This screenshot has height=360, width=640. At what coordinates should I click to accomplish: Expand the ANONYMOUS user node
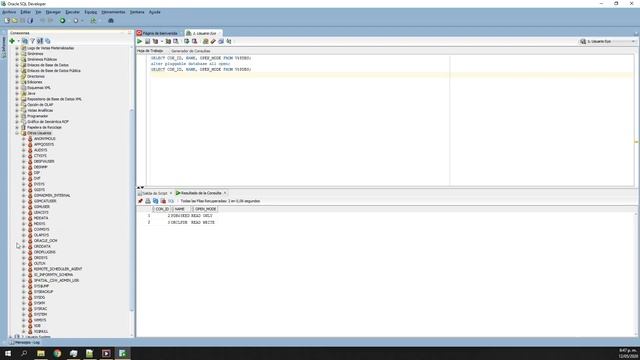pos(23,139)
